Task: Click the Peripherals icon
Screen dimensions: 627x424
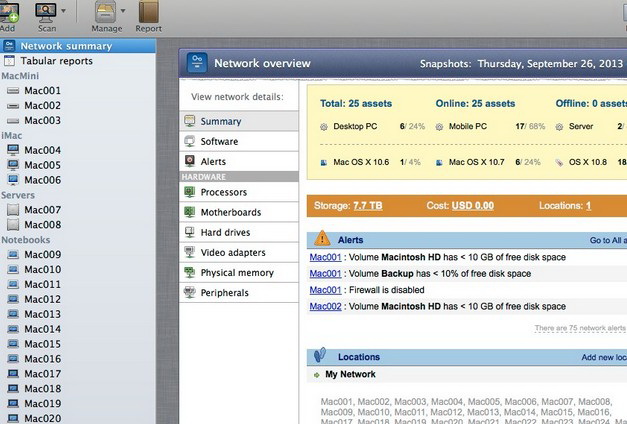Action: click(x=190, y=292)
